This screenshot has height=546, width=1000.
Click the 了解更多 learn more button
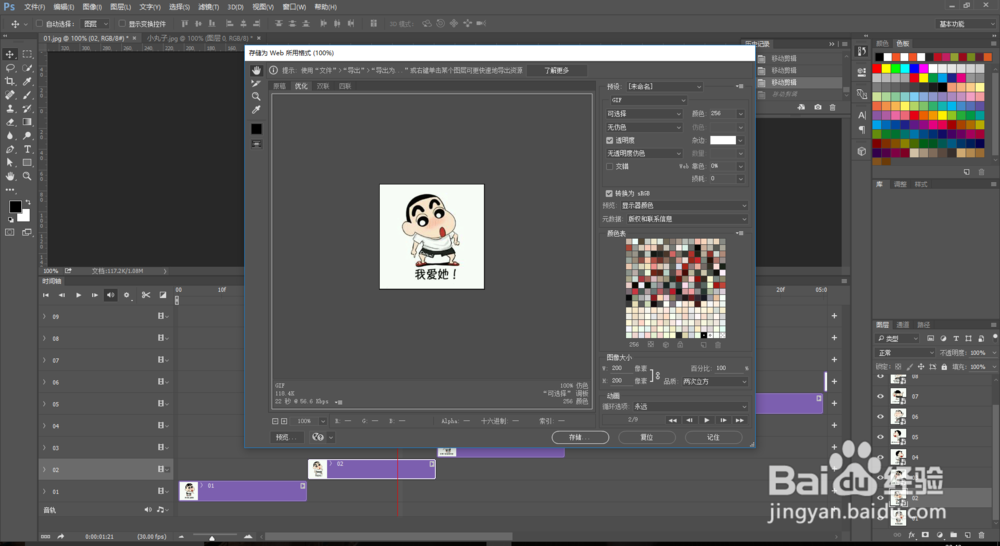(x=556, y=71)
